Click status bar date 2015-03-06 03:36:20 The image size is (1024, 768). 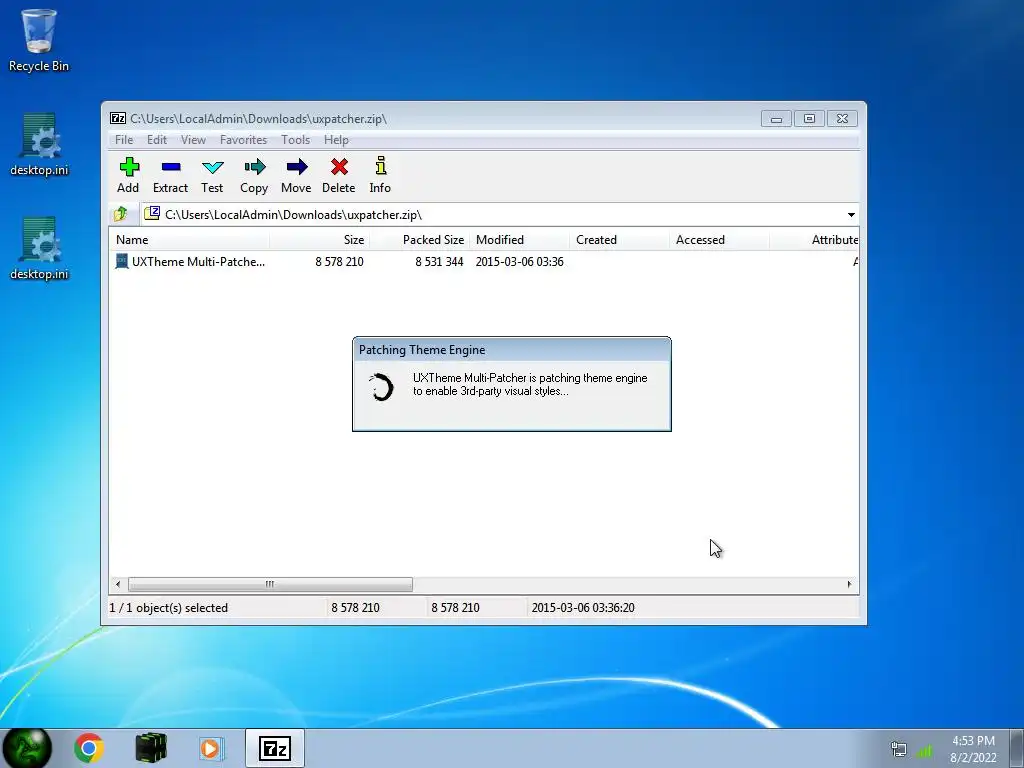click(583, 608)
